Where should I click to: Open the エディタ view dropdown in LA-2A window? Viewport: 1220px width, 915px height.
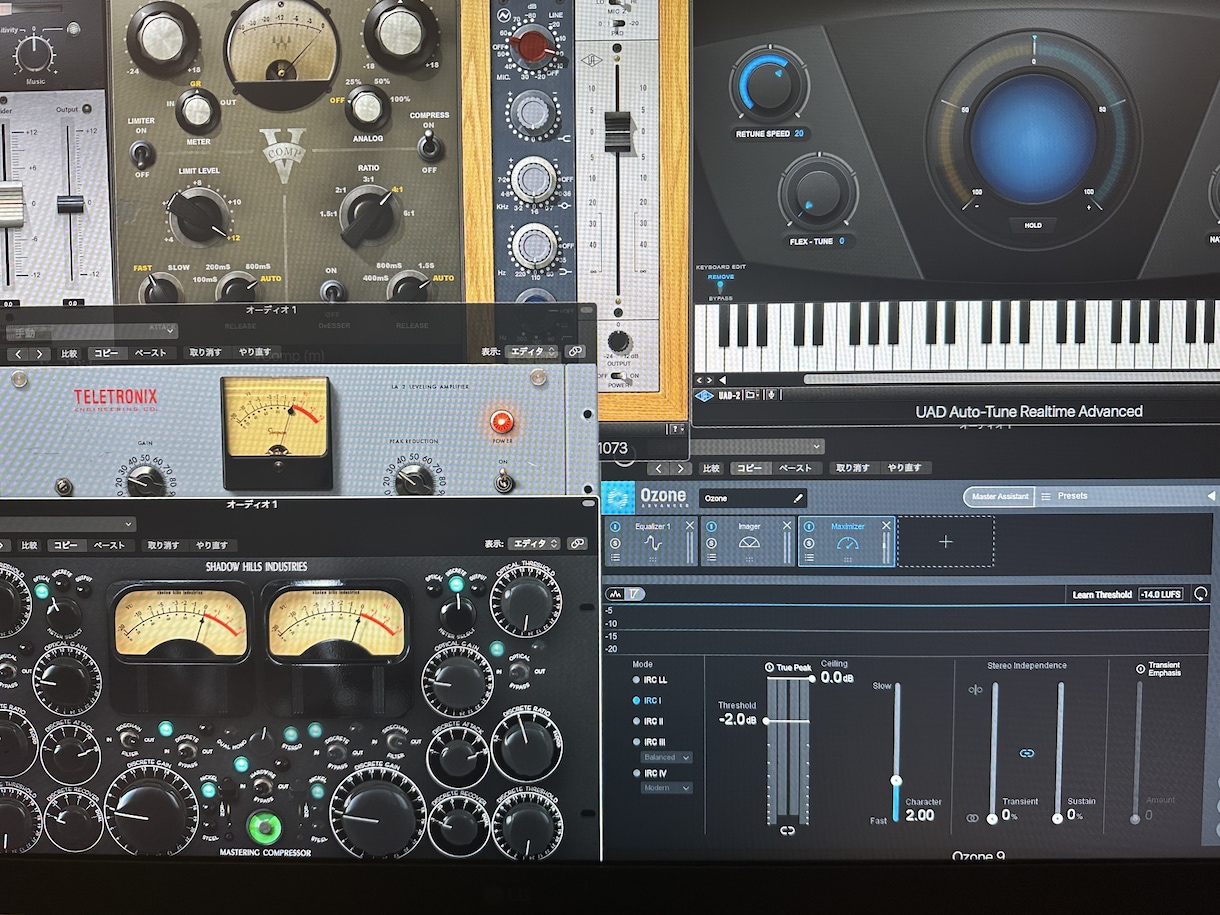tap(534, 352)
